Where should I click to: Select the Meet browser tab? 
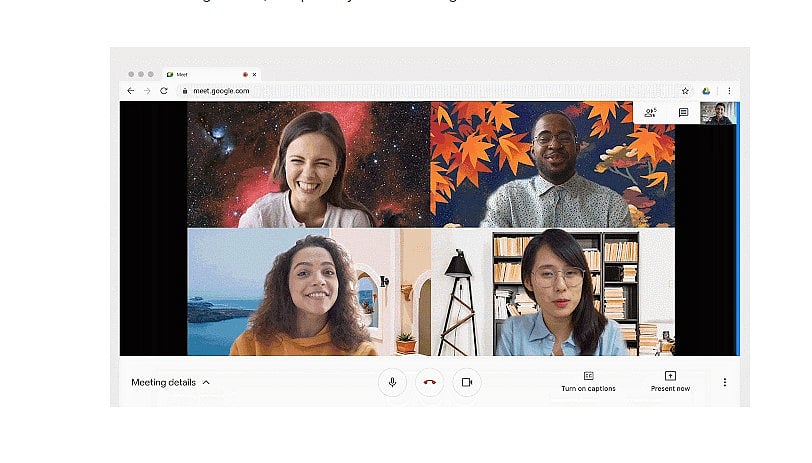211,75
